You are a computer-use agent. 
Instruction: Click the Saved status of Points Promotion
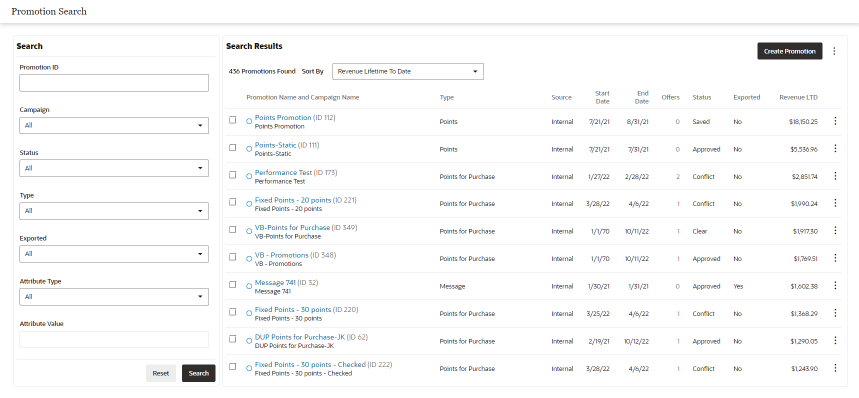click(701, 122)
